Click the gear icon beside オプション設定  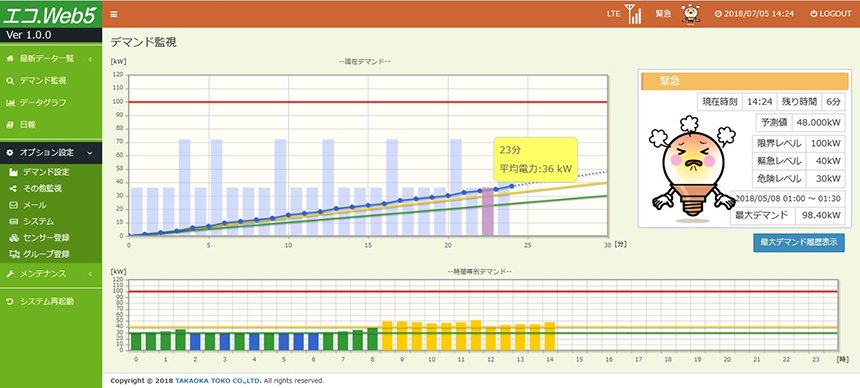pos(10,152)
